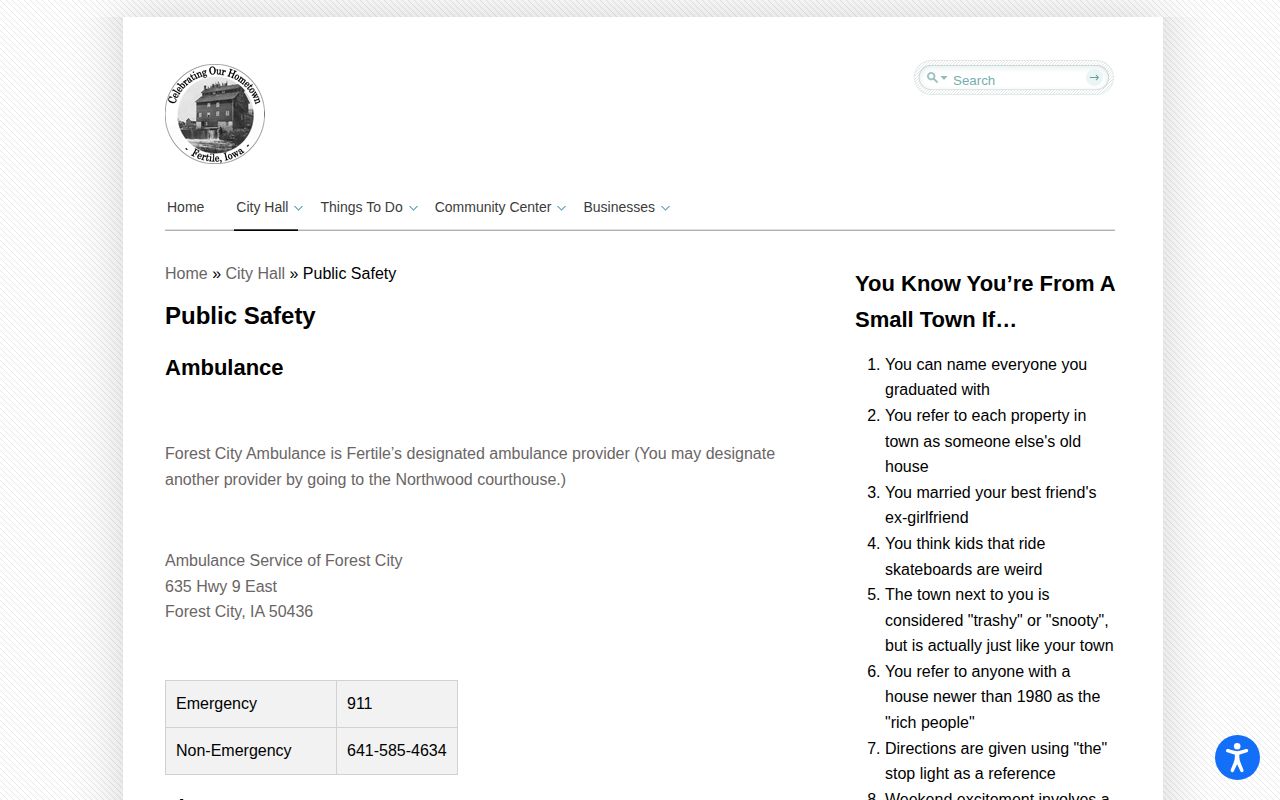
Task: Click the Public Safety page heading
Action: coord(240,316)
